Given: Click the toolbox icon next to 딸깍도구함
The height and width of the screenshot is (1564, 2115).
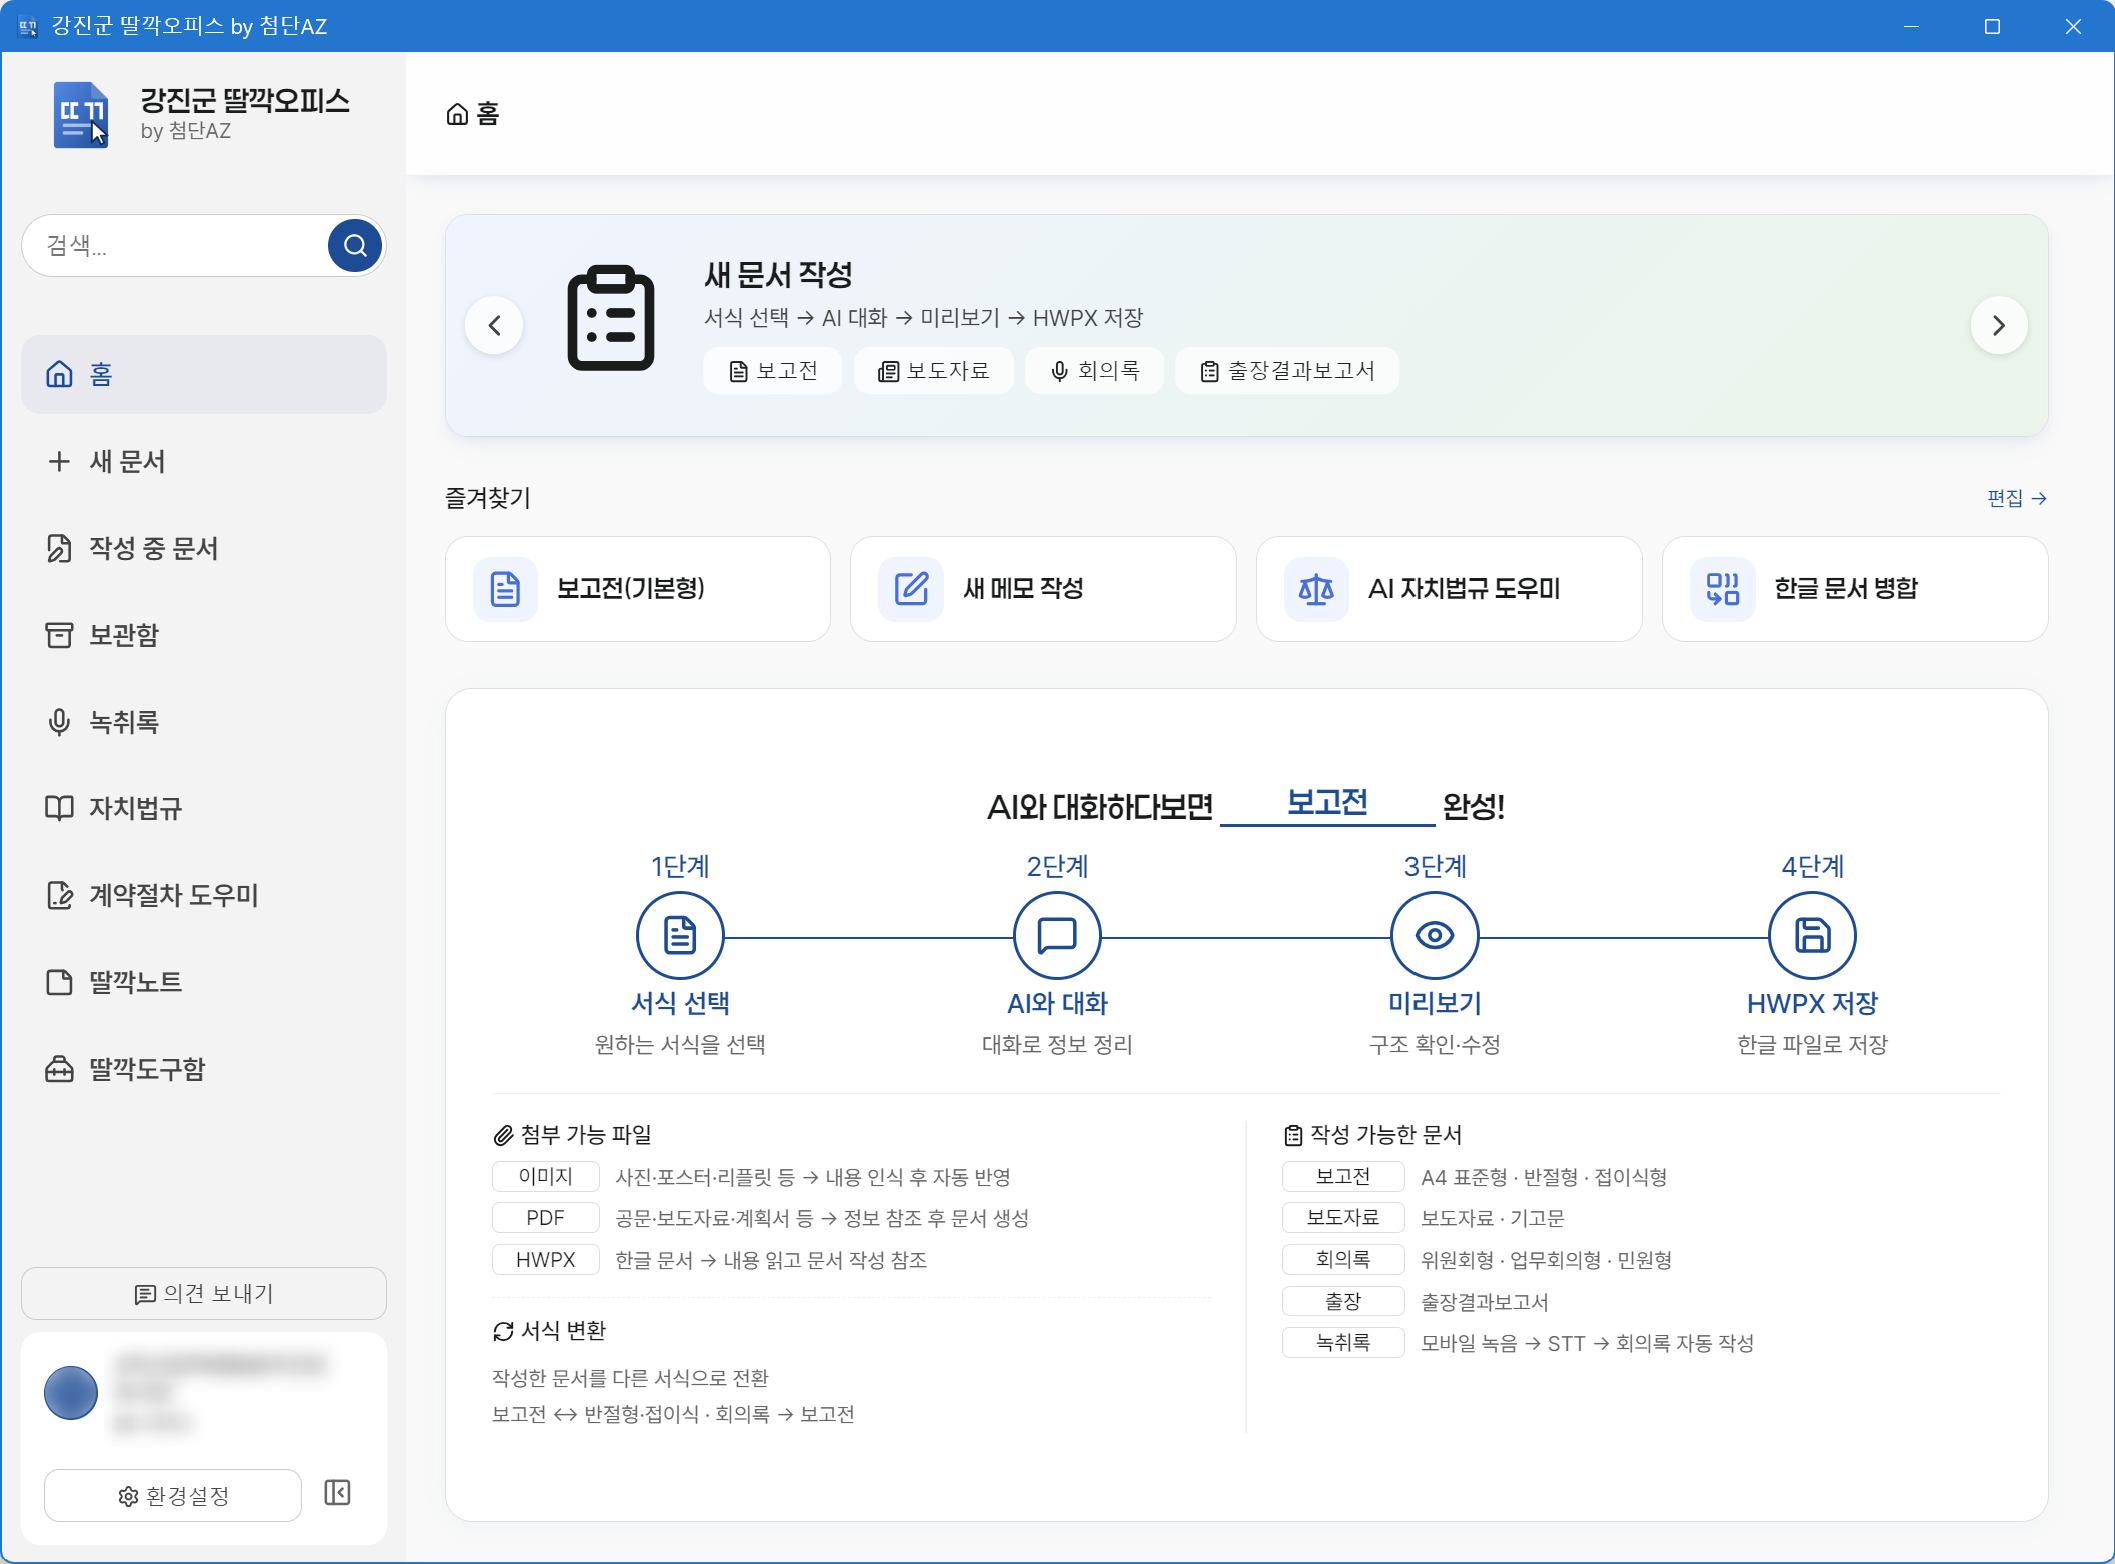Looking at the screenshot, I should tap(59, 1069).
